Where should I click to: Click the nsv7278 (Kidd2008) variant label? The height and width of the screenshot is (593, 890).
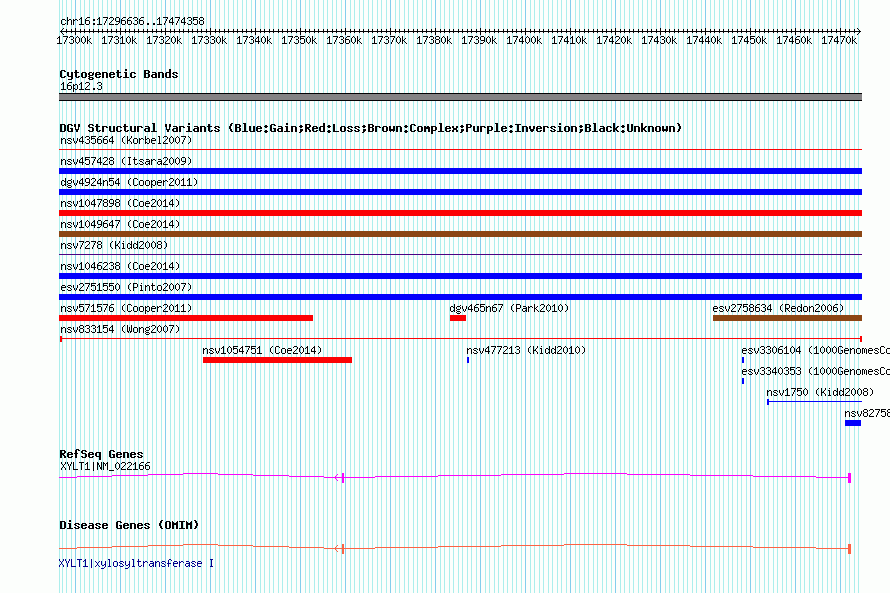114,245
